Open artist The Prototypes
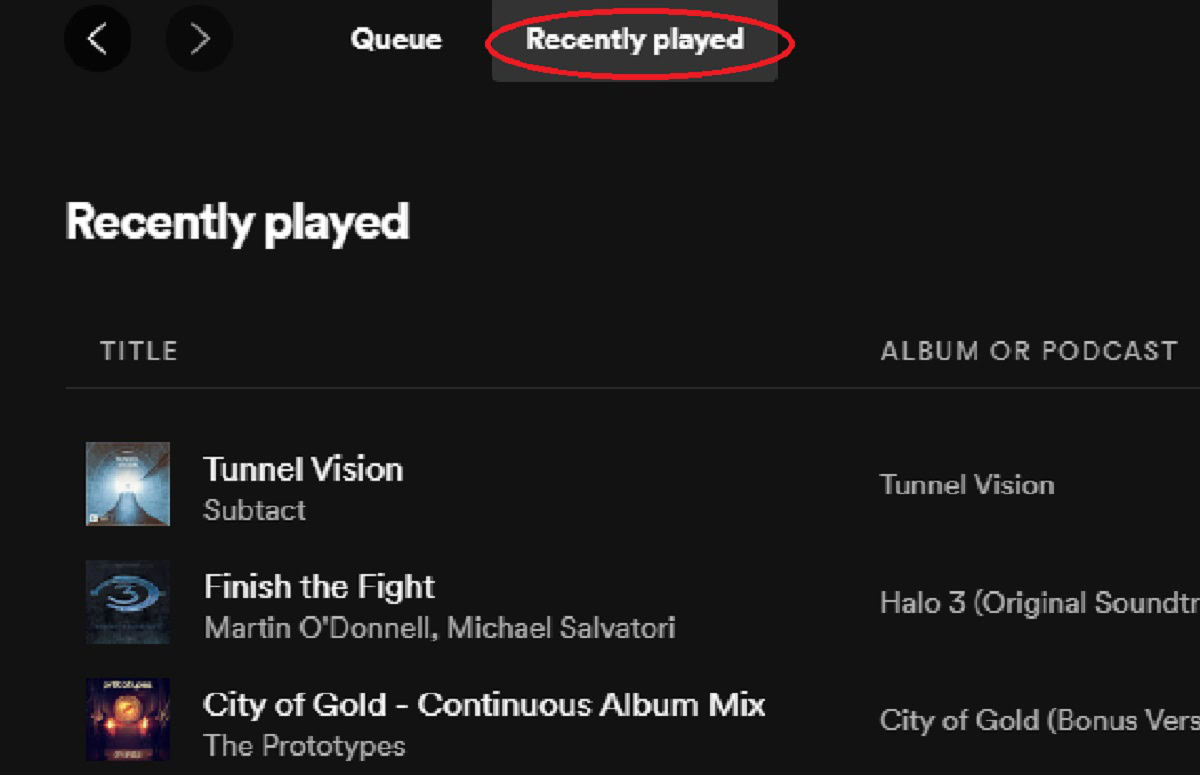Image resolution: width=1200 pixels, height=775 pixels. click(x=304, y=746)
